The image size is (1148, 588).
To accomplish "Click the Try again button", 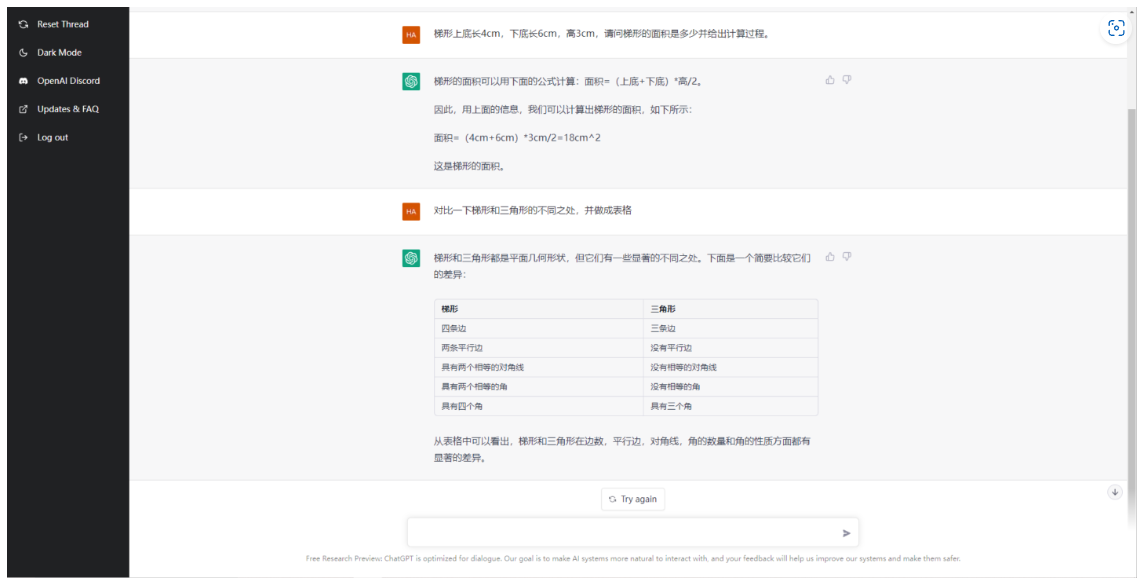I will click(633, 499).
